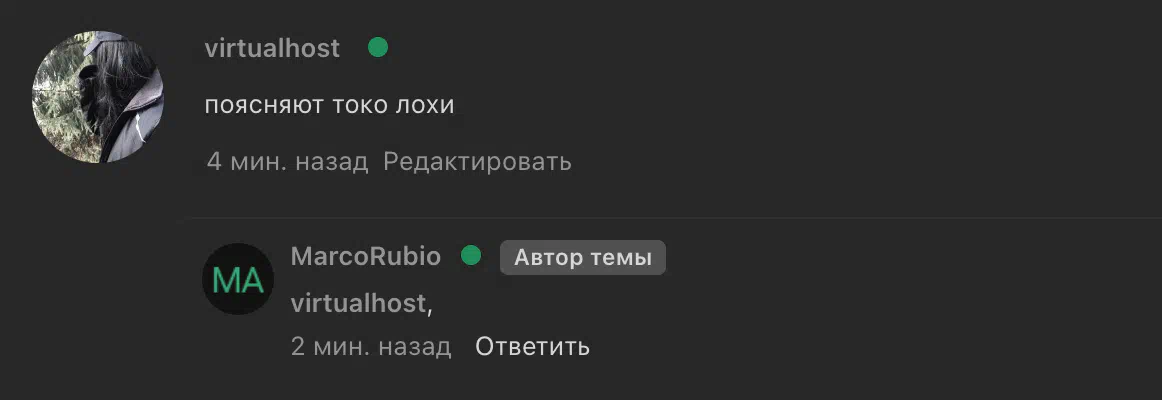Click the letters MA inside the avatar circle

238,280
